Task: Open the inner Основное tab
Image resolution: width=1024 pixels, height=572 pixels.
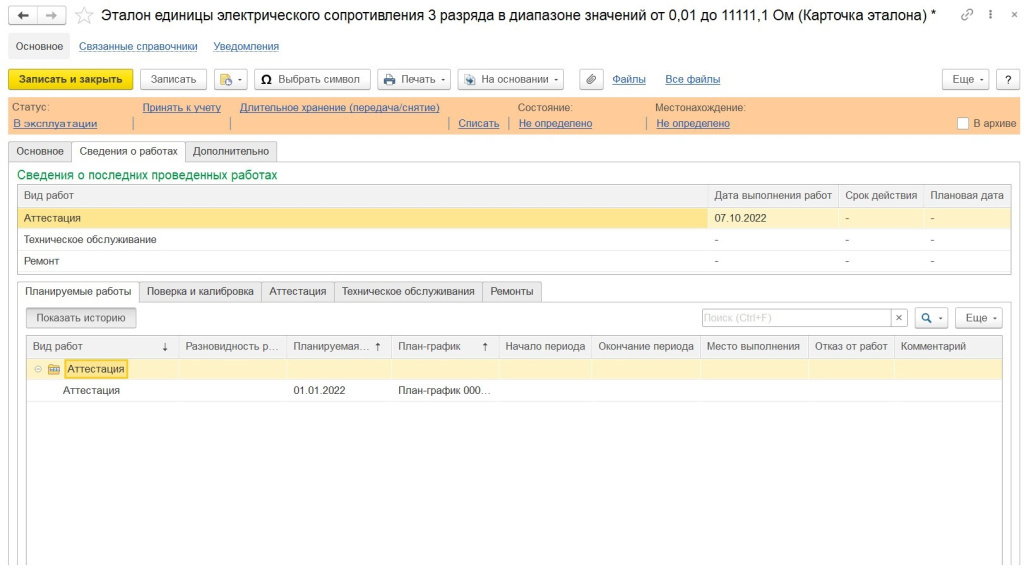Action: click(x=40, y=151)
